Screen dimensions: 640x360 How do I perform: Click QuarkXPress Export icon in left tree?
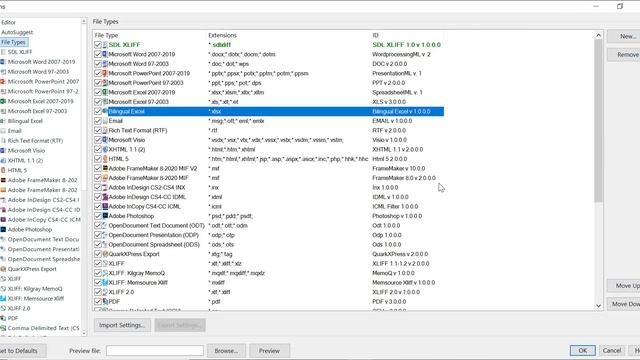[3, 269]
